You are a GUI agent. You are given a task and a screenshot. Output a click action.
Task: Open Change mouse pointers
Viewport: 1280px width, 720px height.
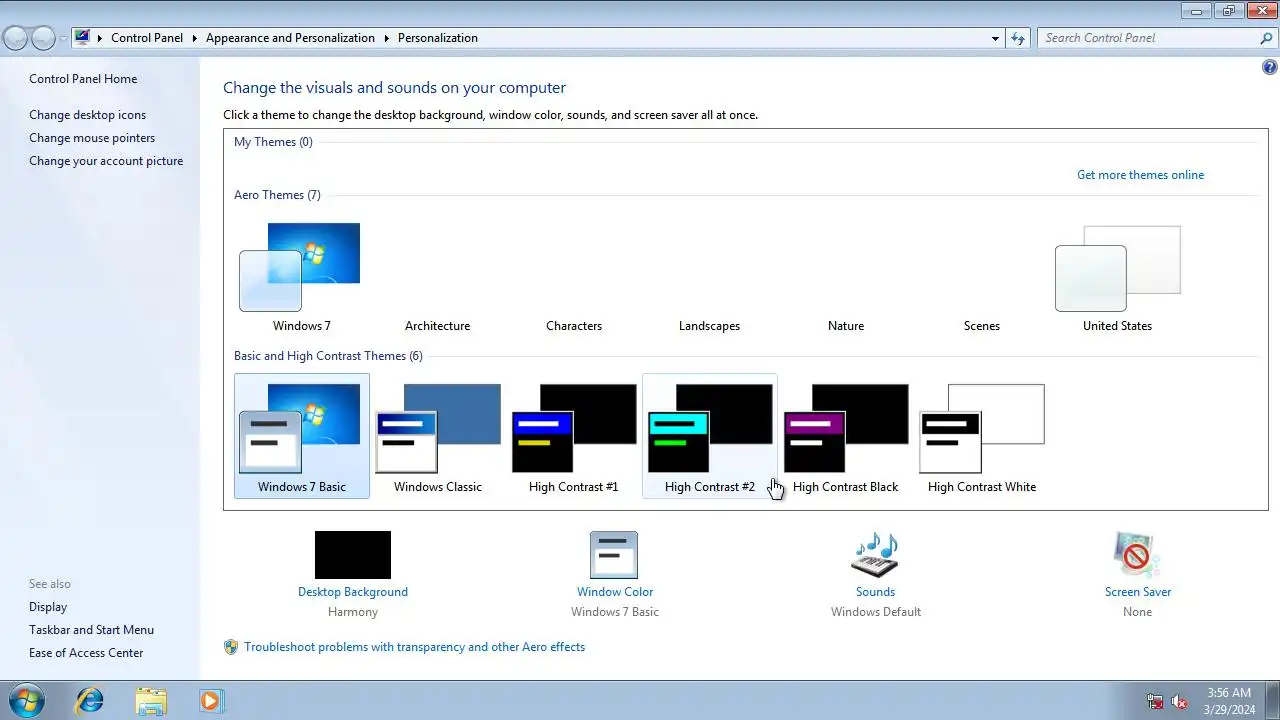click(92, 138)
